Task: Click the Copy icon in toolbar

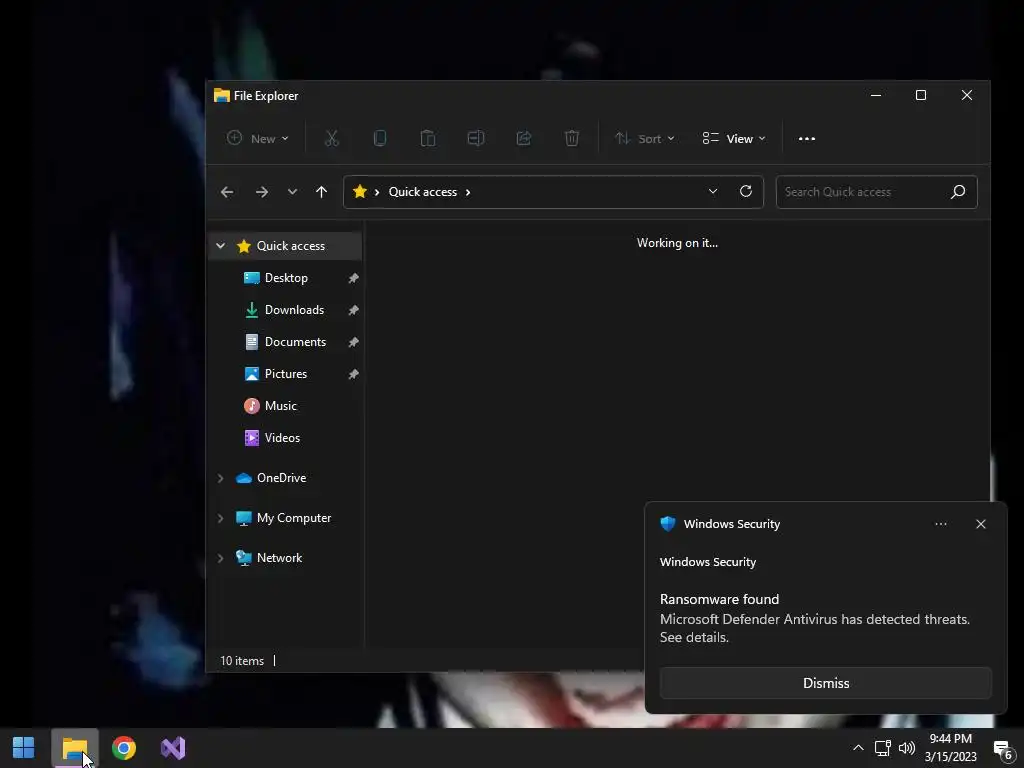Action: pos(379,138)
